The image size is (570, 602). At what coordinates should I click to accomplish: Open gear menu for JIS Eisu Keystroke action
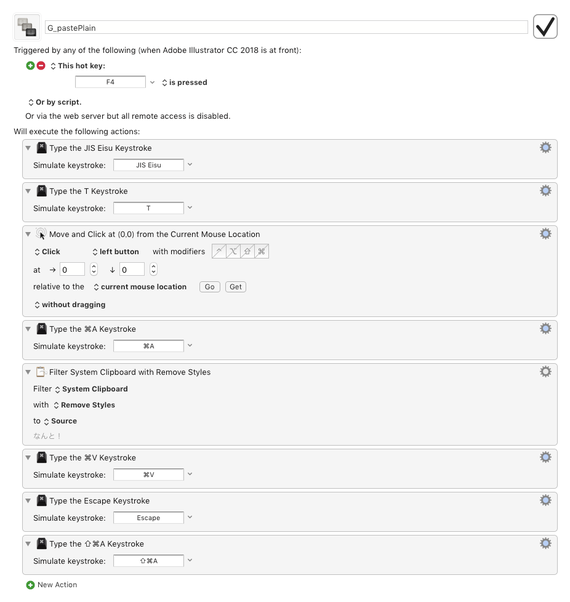(545, 147)
